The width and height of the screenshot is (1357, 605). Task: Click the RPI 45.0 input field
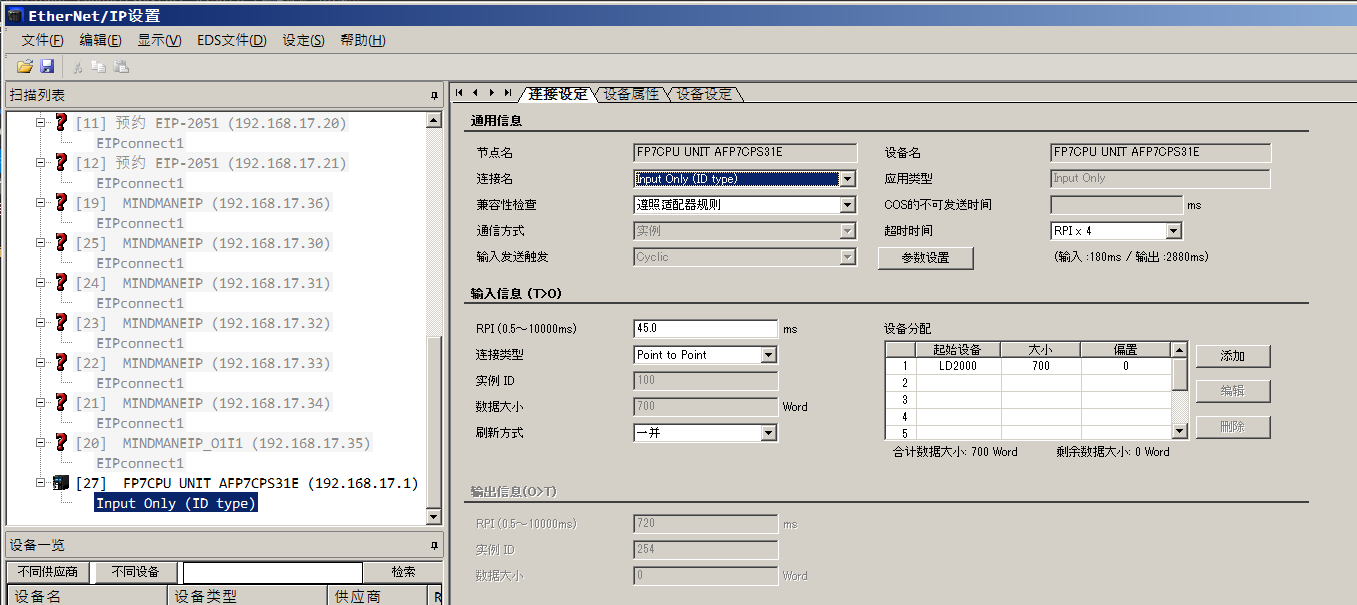click(705, 329)
